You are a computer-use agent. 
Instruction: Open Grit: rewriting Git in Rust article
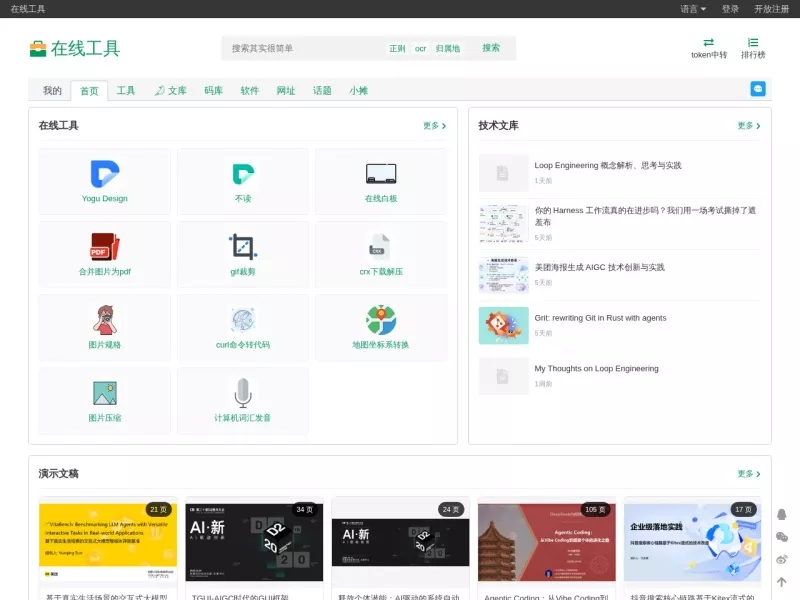pyautogui.click(x=600, y=318)
